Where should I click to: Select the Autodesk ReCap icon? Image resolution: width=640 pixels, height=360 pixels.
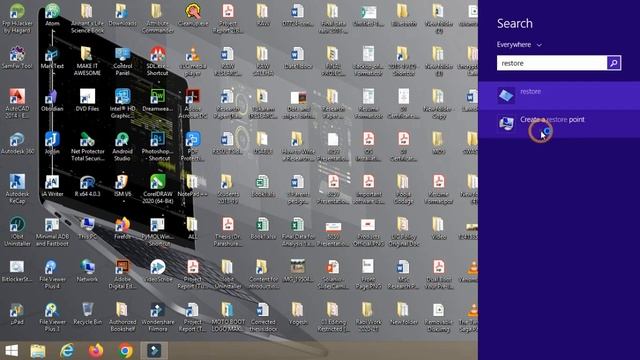pyautogui.click(x=17, y=189)
